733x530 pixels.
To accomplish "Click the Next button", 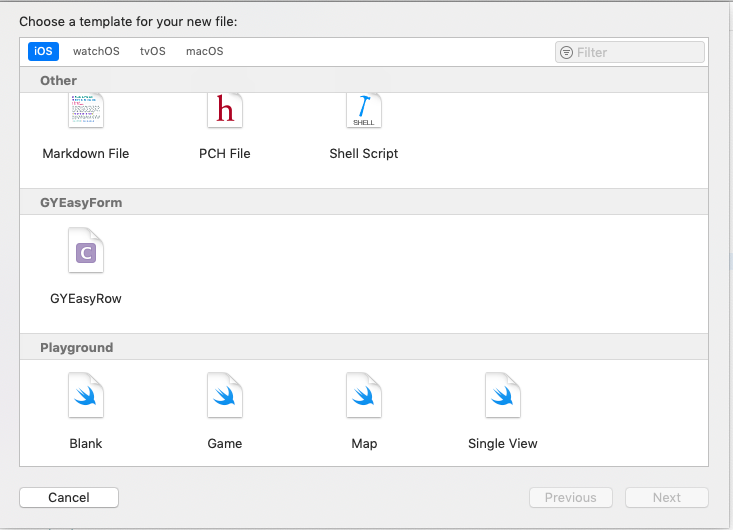I will (667, 497).
